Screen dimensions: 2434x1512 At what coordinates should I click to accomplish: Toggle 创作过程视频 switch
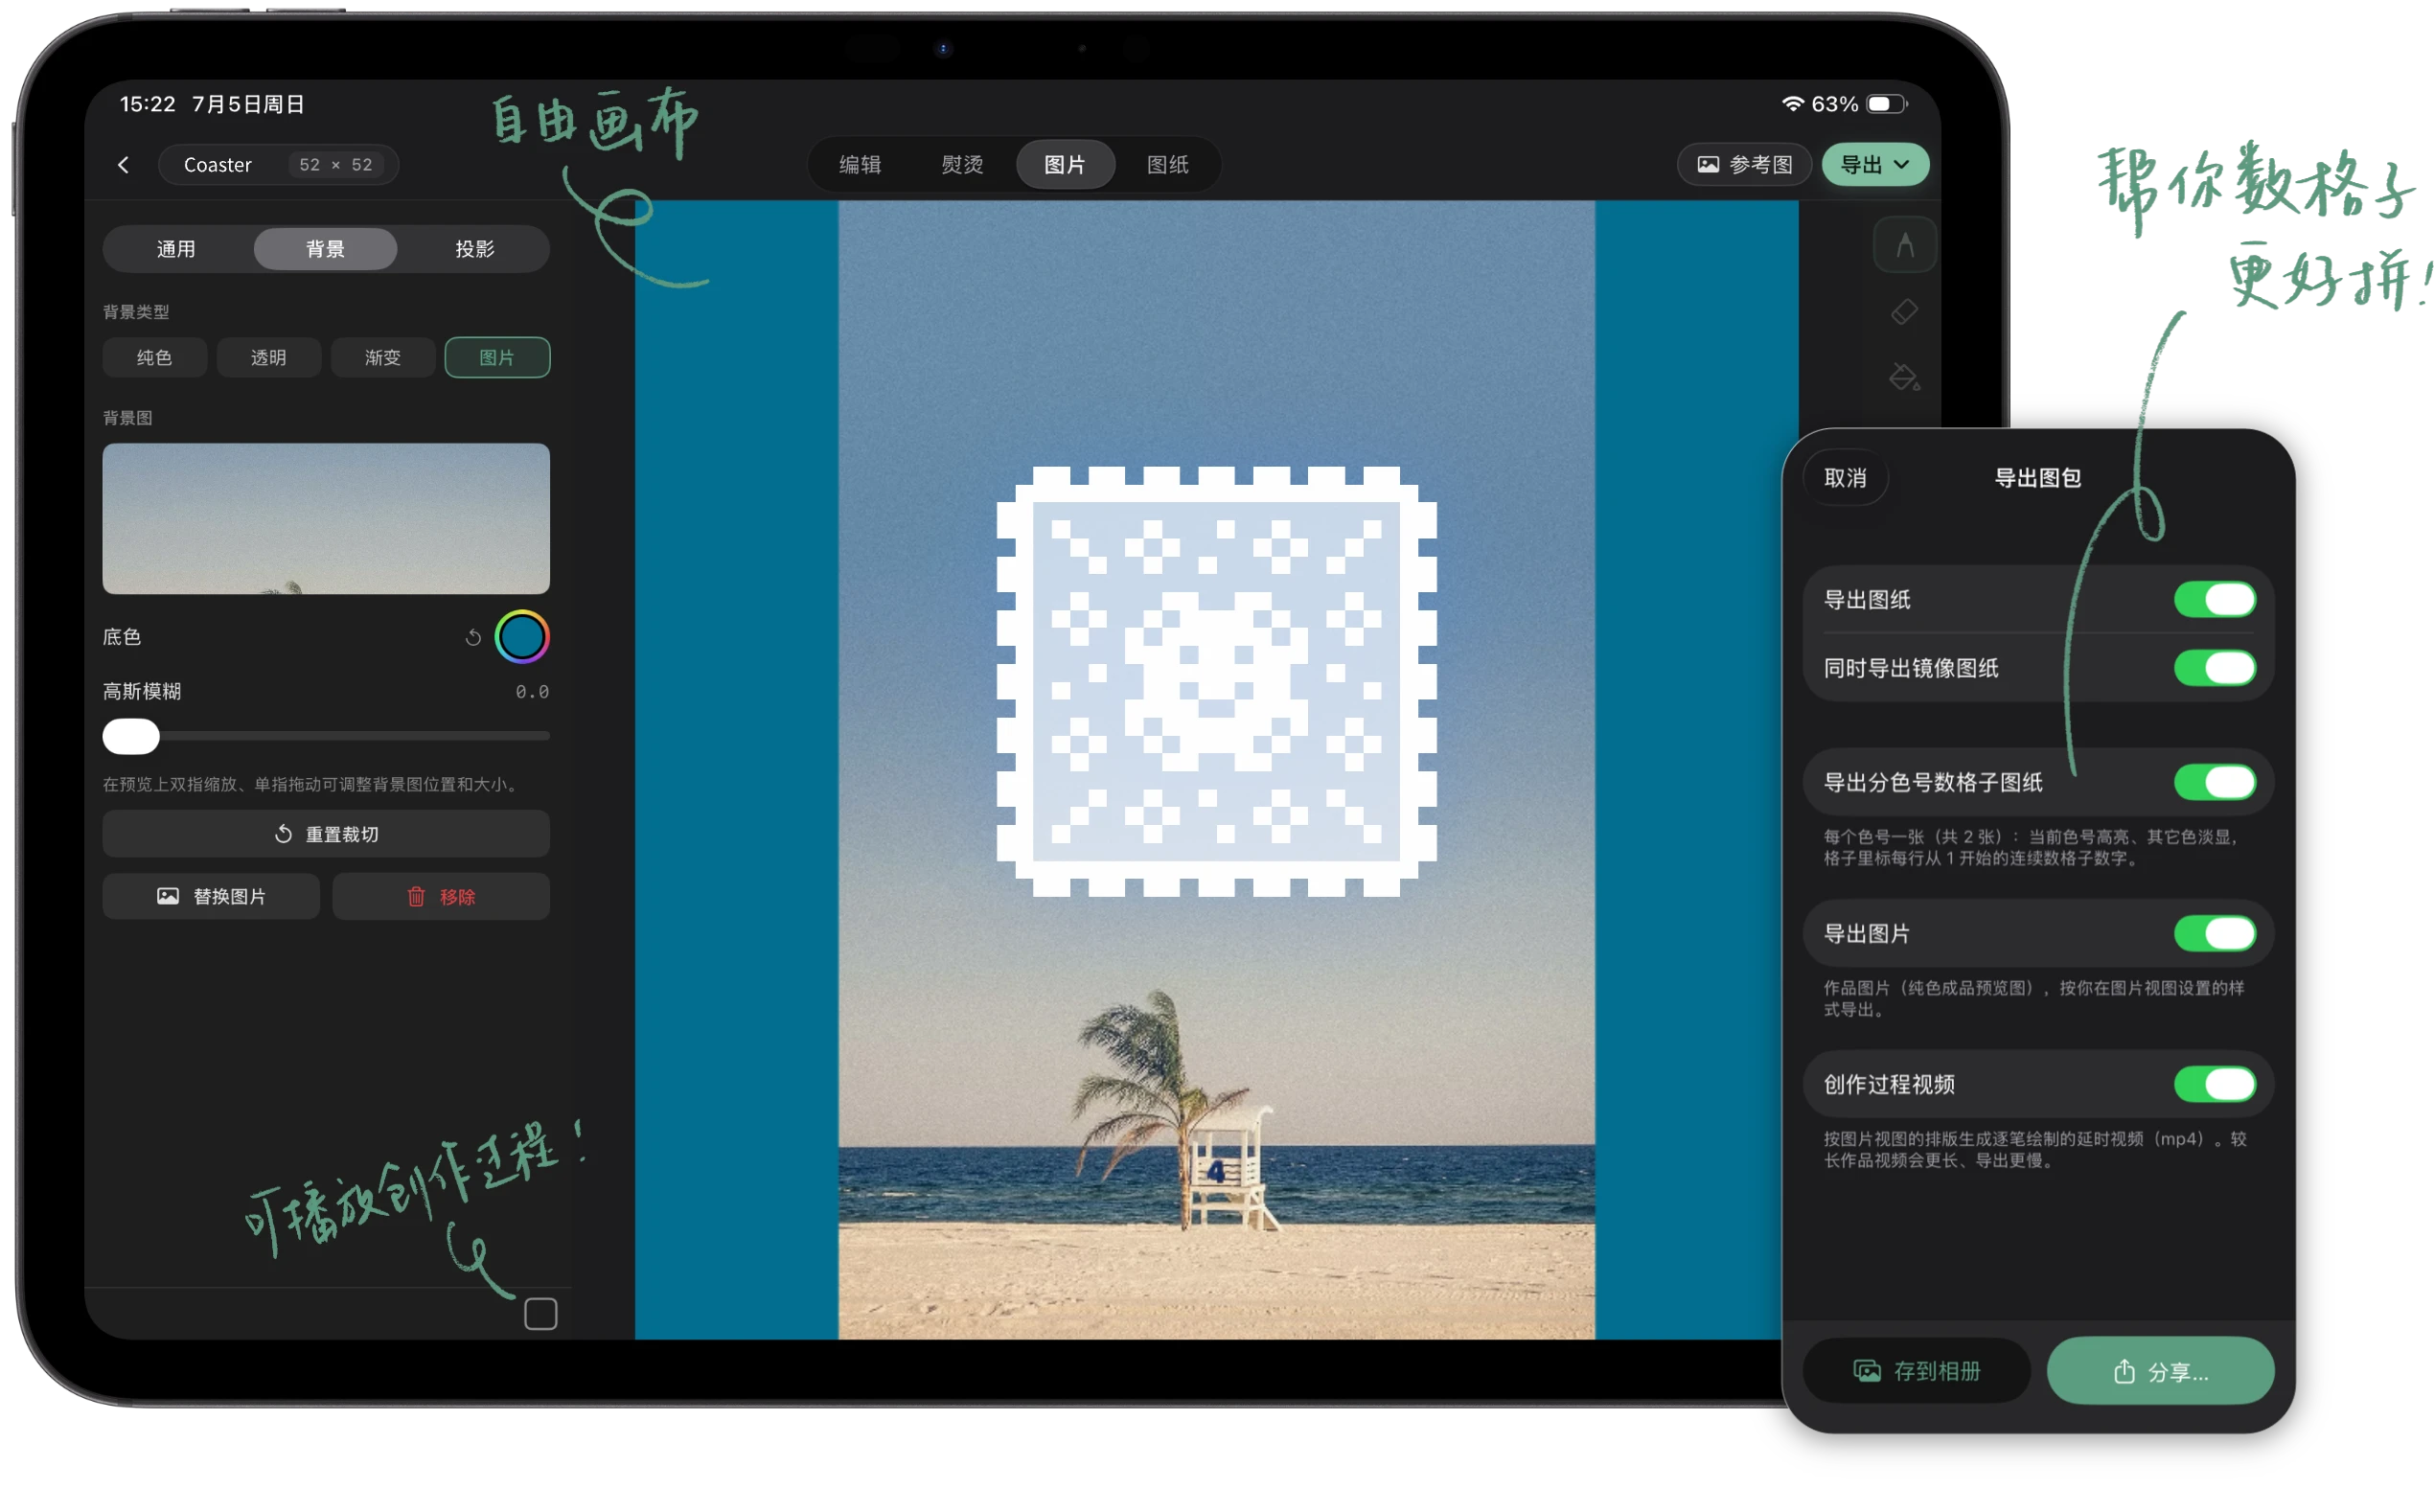pyautogui.click(x=2214, y=1084)
